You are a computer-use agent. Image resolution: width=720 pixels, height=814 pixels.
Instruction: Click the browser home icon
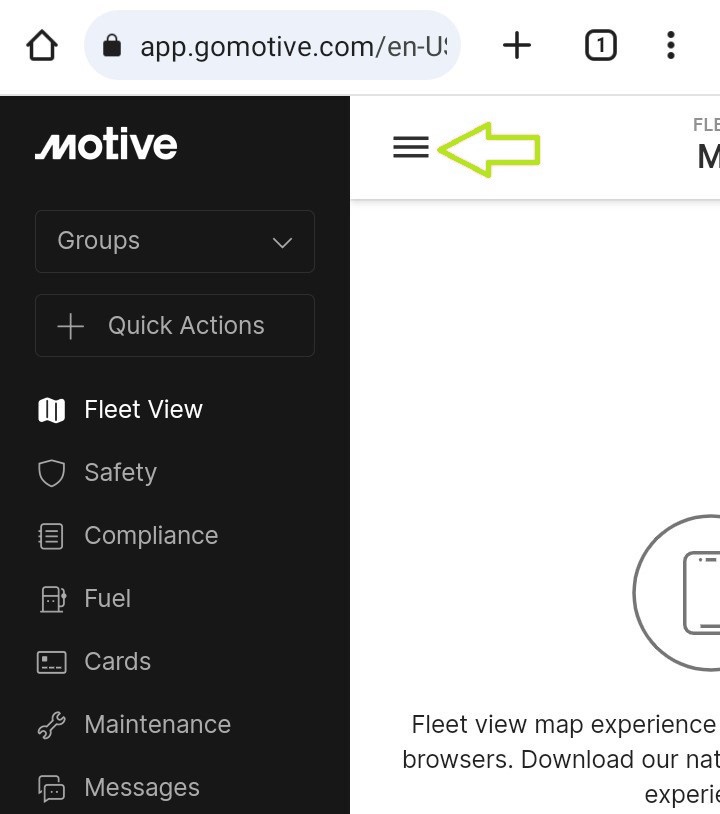point(42,46)
